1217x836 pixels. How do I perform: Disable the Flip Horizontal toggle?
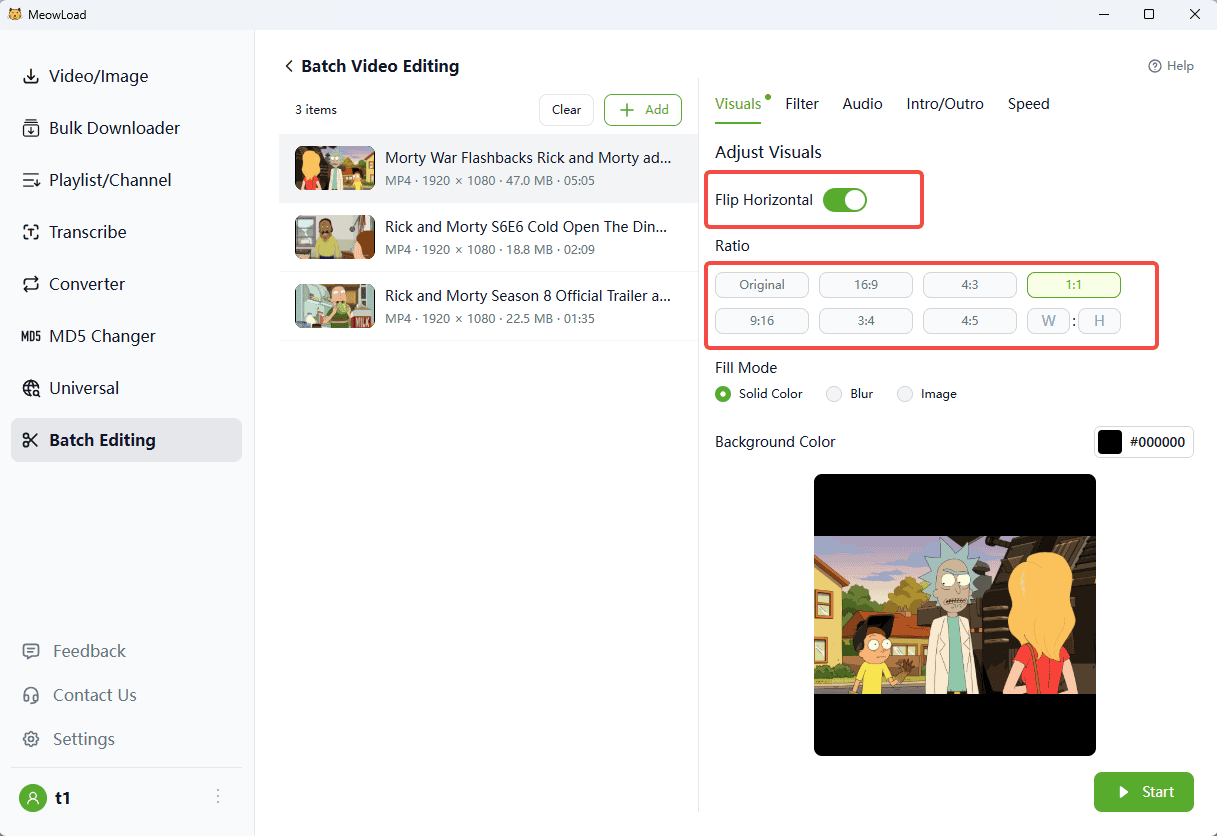(844, 200)
